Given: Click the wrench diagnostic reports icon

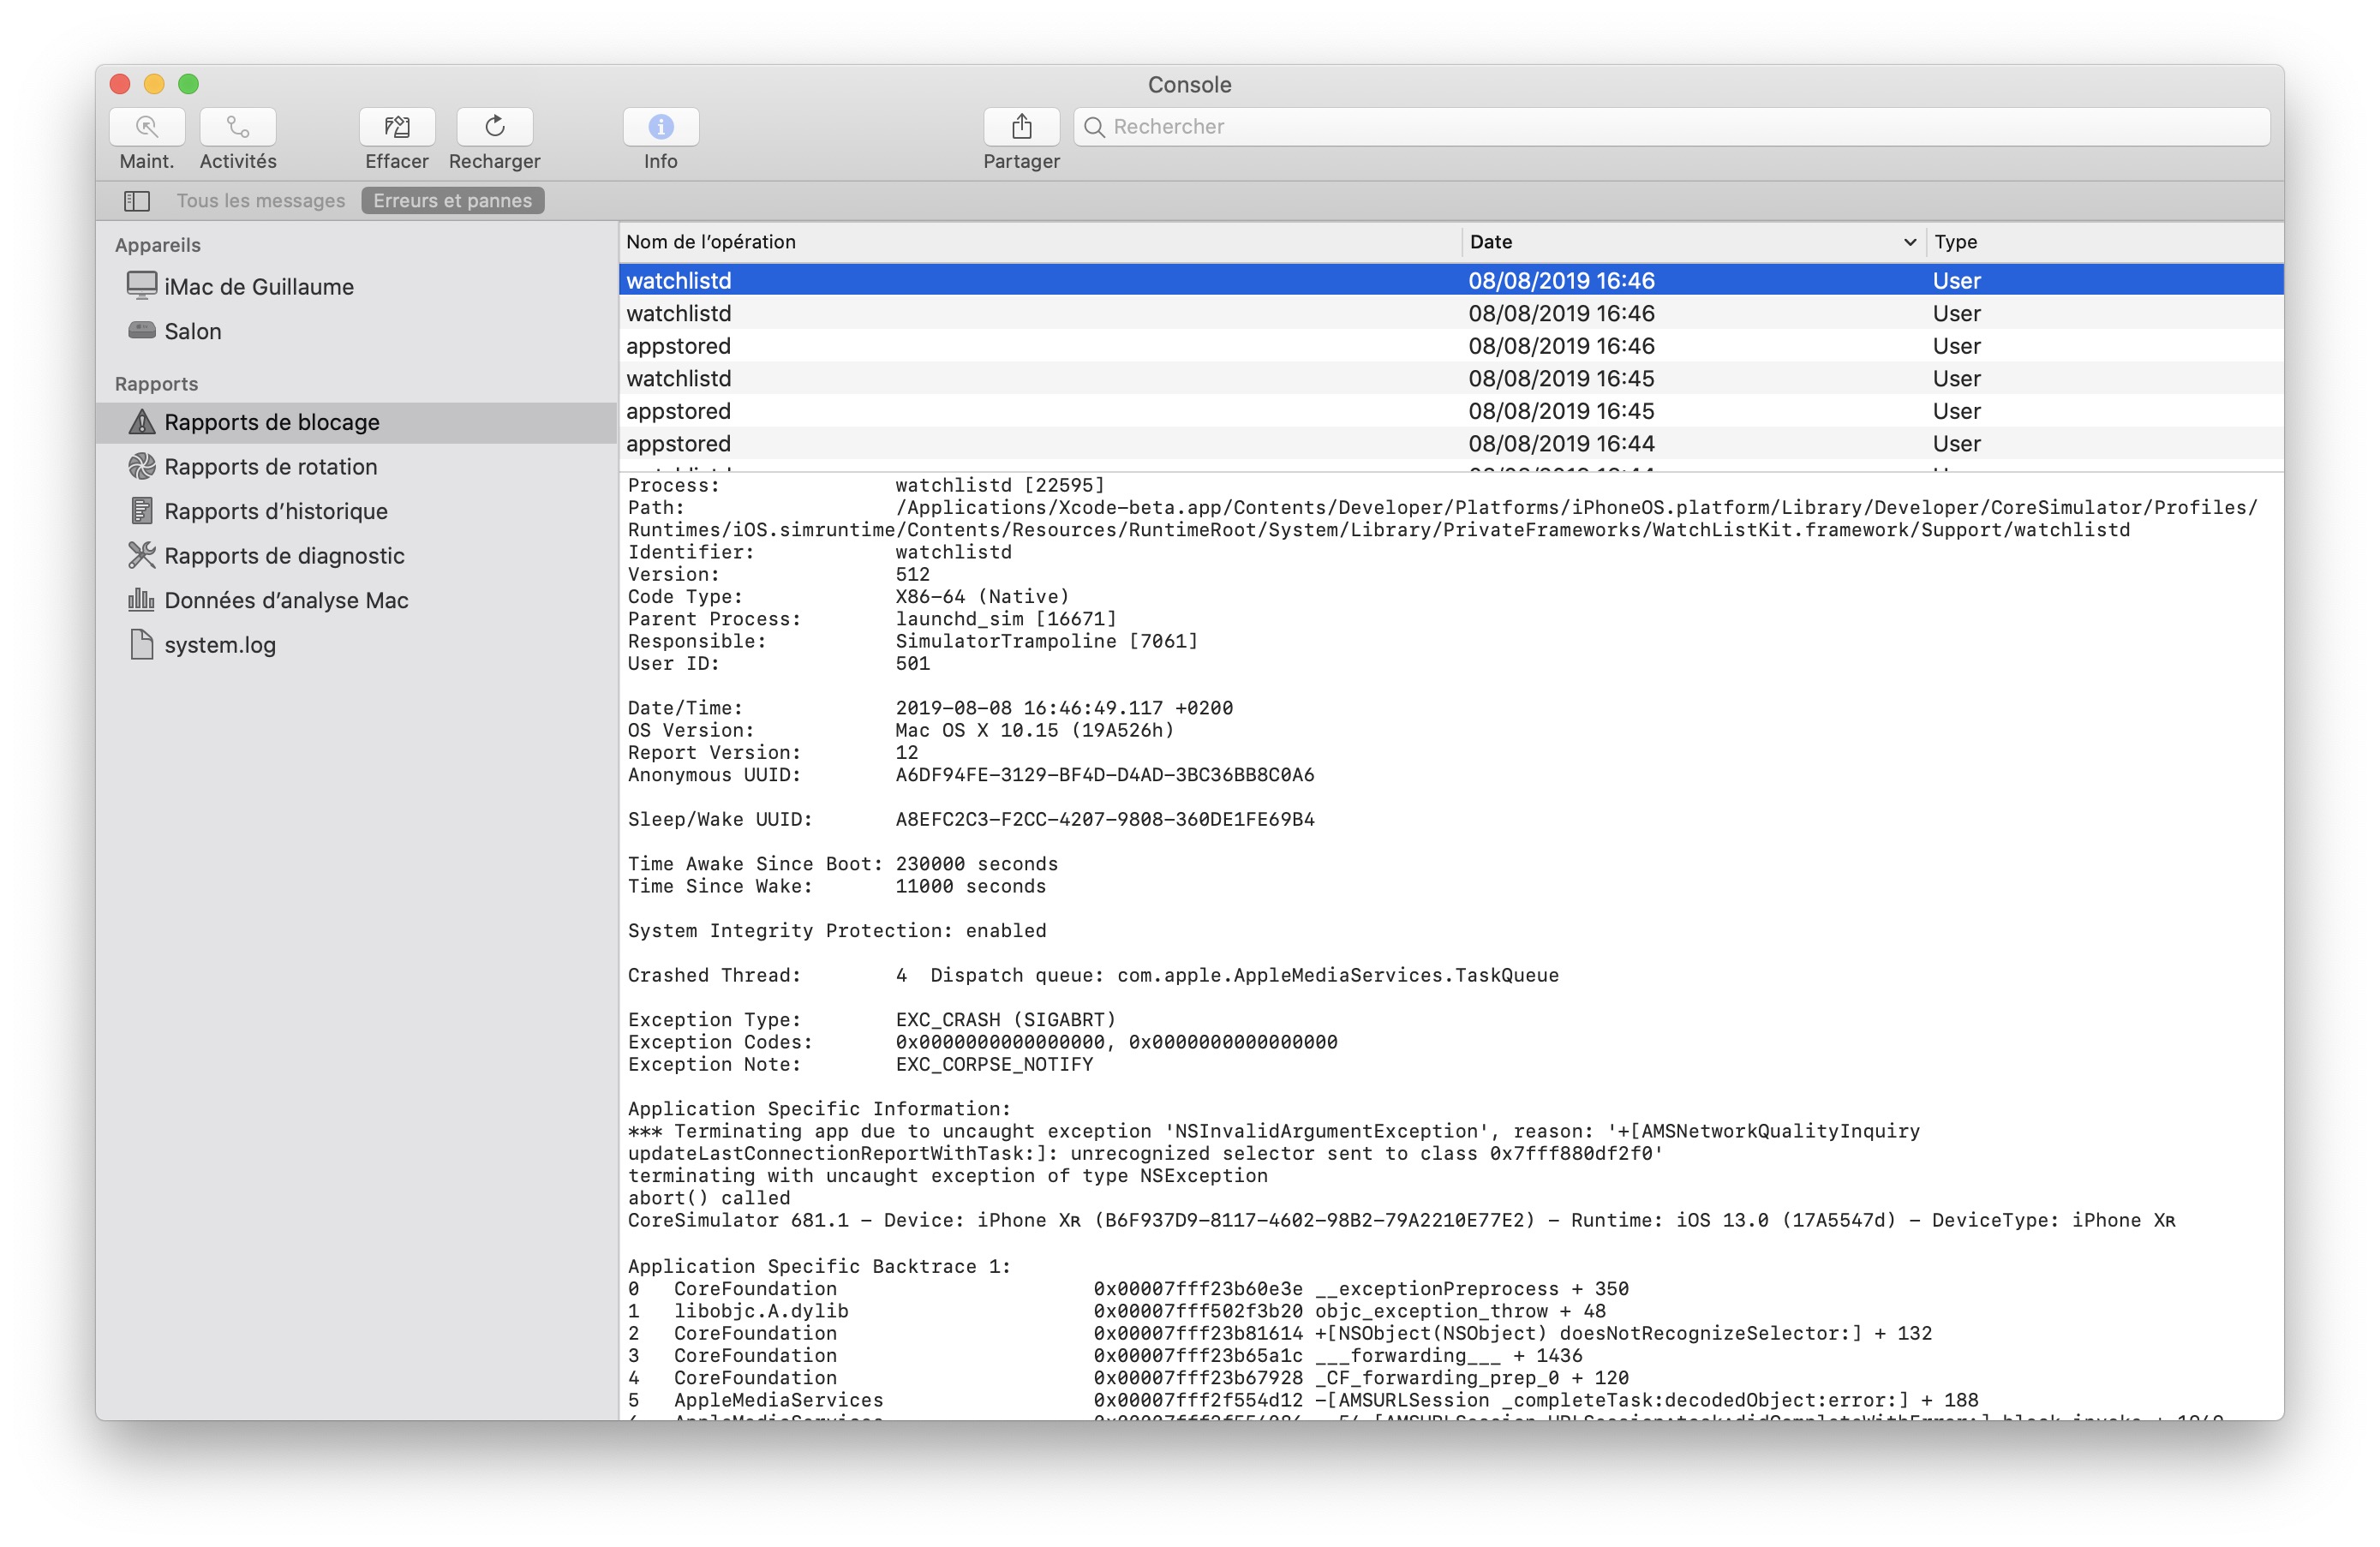Looking at the screenshot, I should click(x=142, y=555).
